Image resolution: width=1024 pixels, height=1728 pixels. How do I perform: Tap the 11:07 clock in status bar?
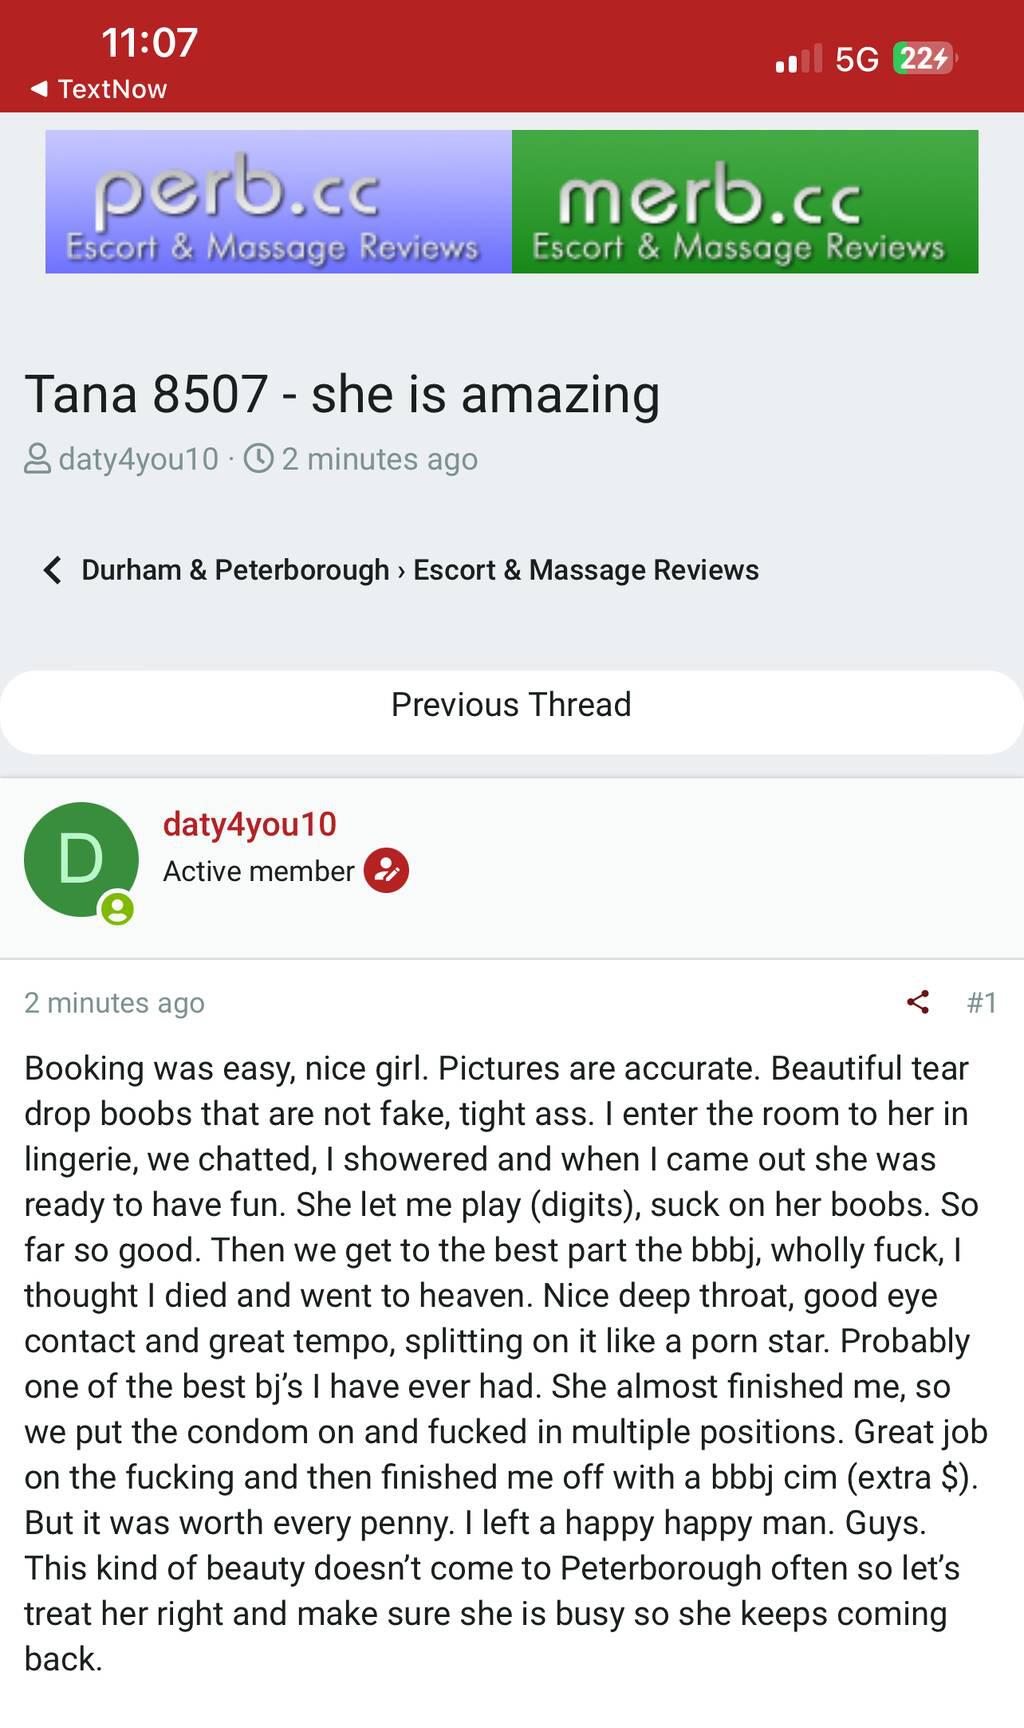coord(150,42)
